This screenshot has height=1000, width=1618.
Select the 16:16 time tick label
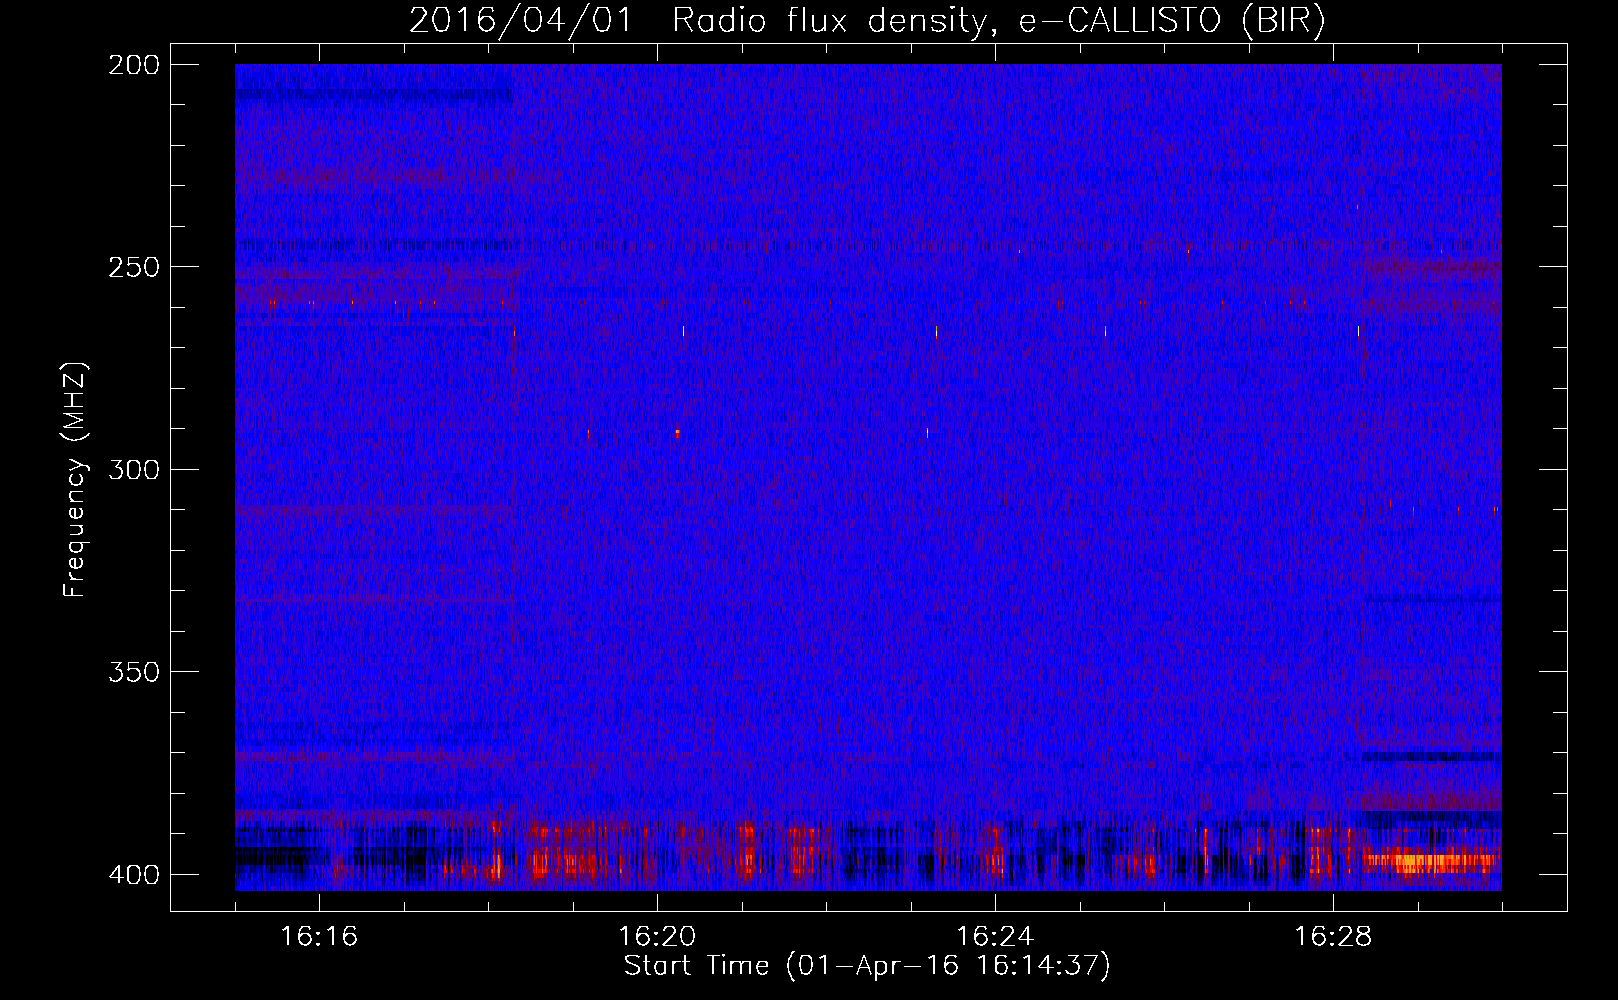319,936
